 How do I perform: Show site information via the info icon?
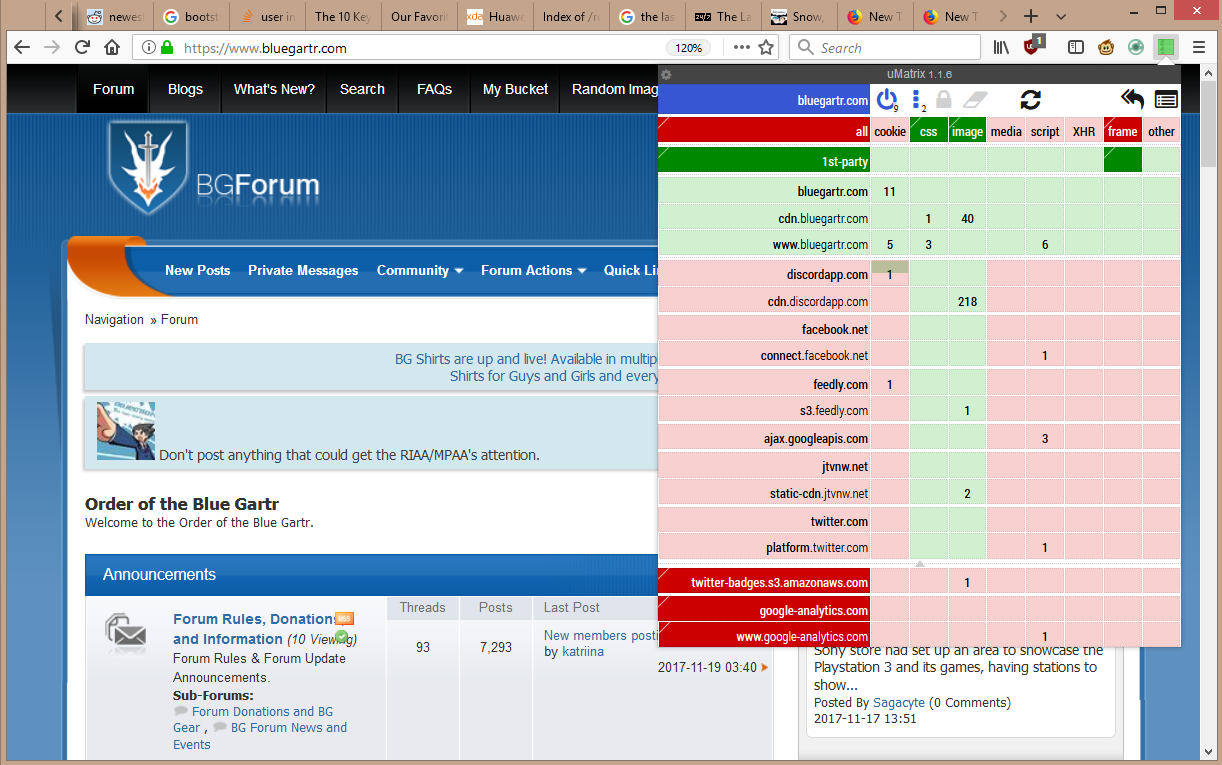pos(148,47)
